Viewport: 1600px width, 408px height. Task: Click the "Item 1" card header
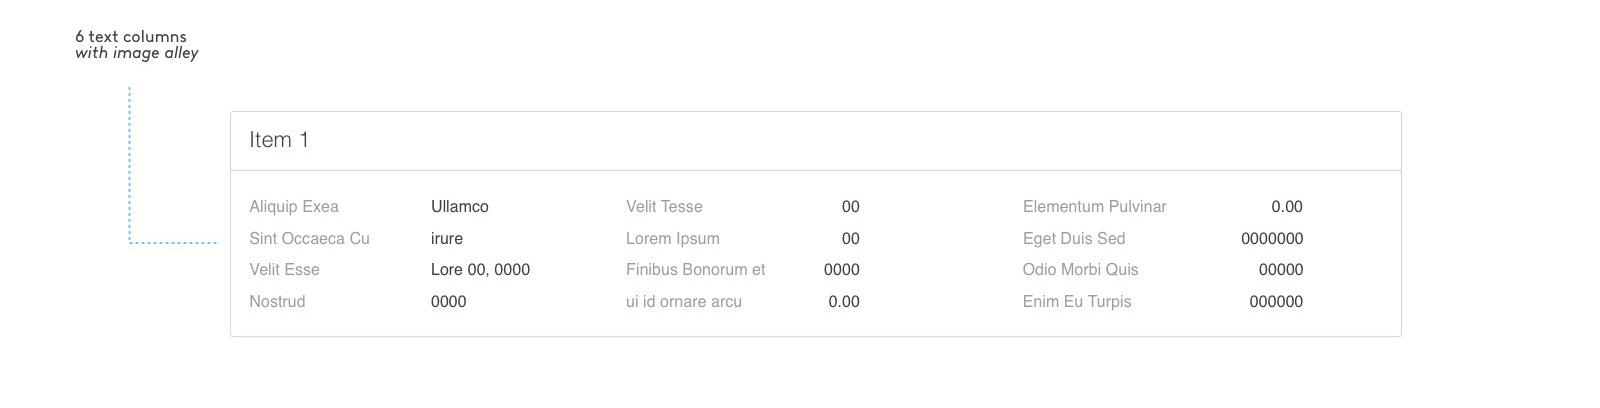[279, 141]
